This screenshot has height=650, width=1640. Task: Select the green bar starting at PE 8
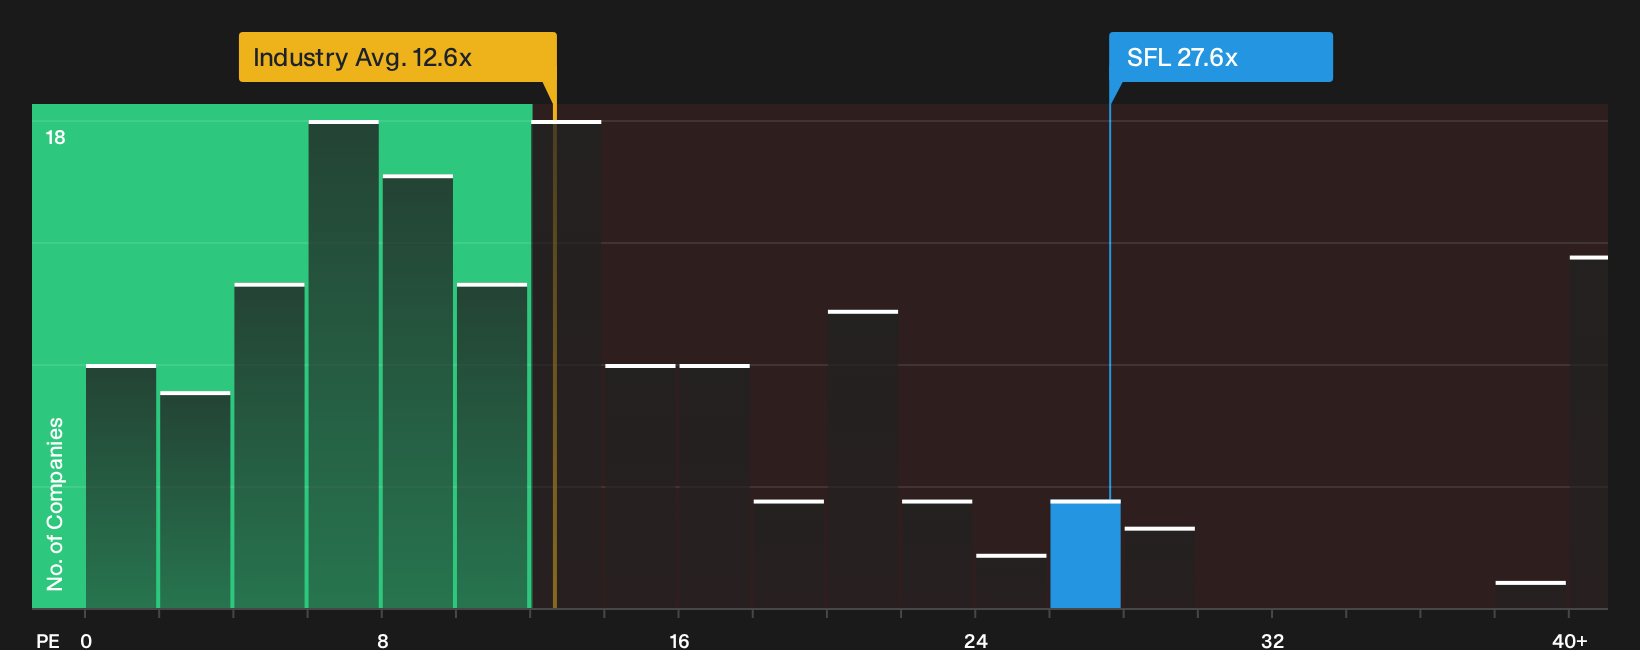pyautogui.click(x=418, y=391)
